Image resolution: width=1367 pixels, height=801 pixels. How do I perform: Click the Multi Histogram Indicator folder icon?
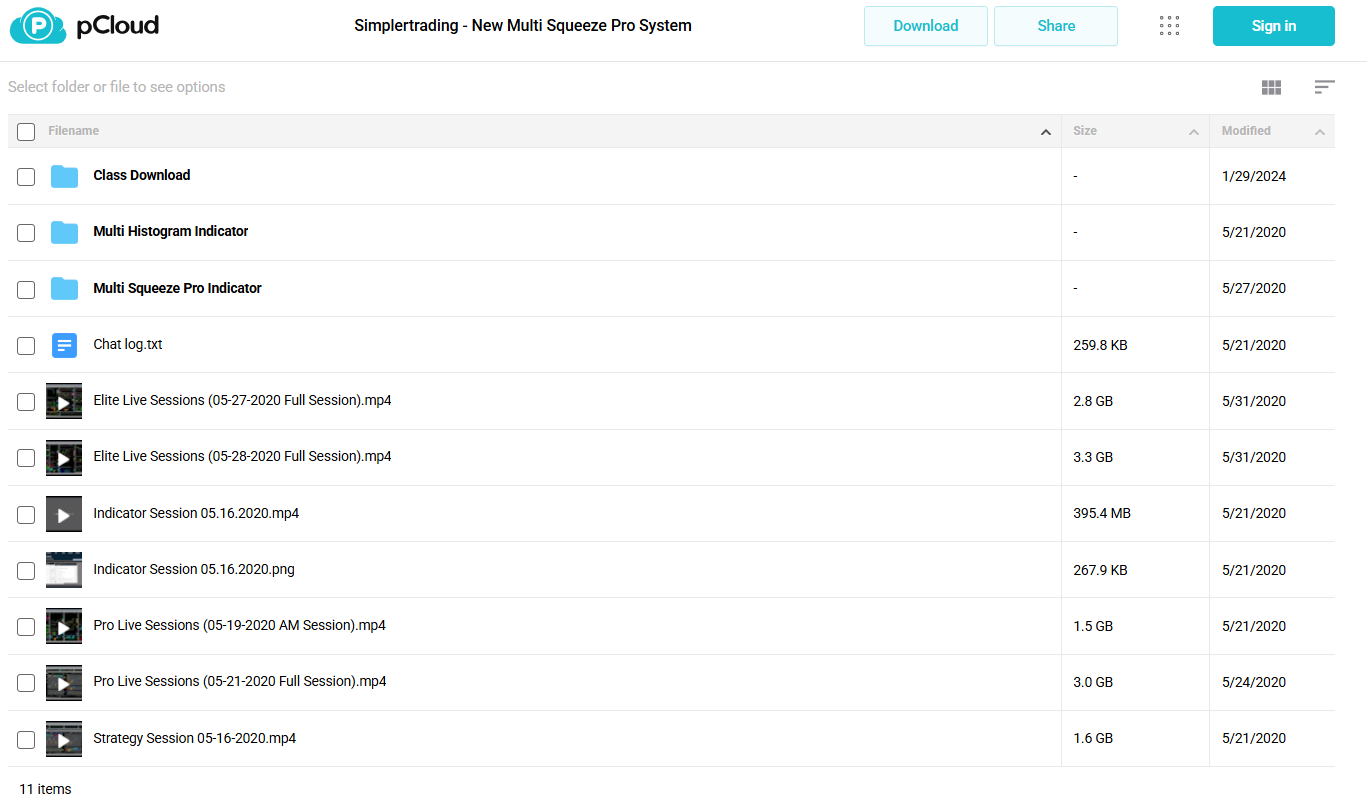pyautogui.click(x=64, y=232)
